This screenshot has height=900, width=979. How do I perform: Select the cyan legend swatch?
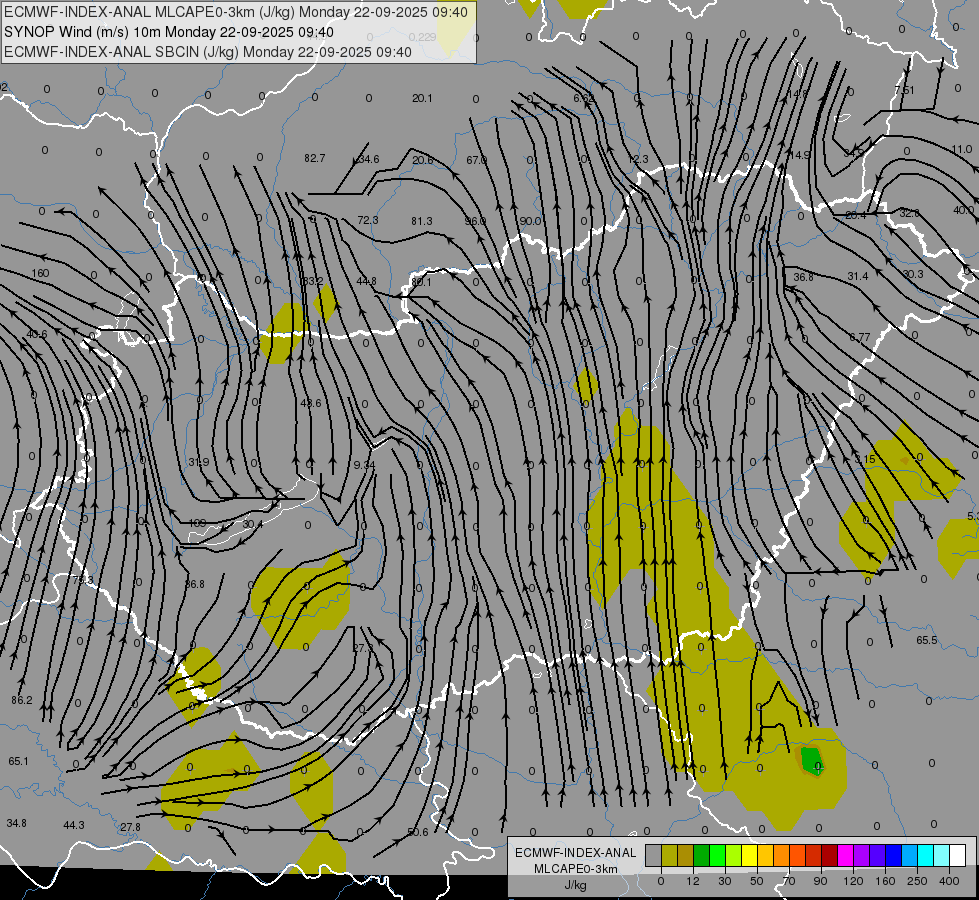(x=926, y=855)
